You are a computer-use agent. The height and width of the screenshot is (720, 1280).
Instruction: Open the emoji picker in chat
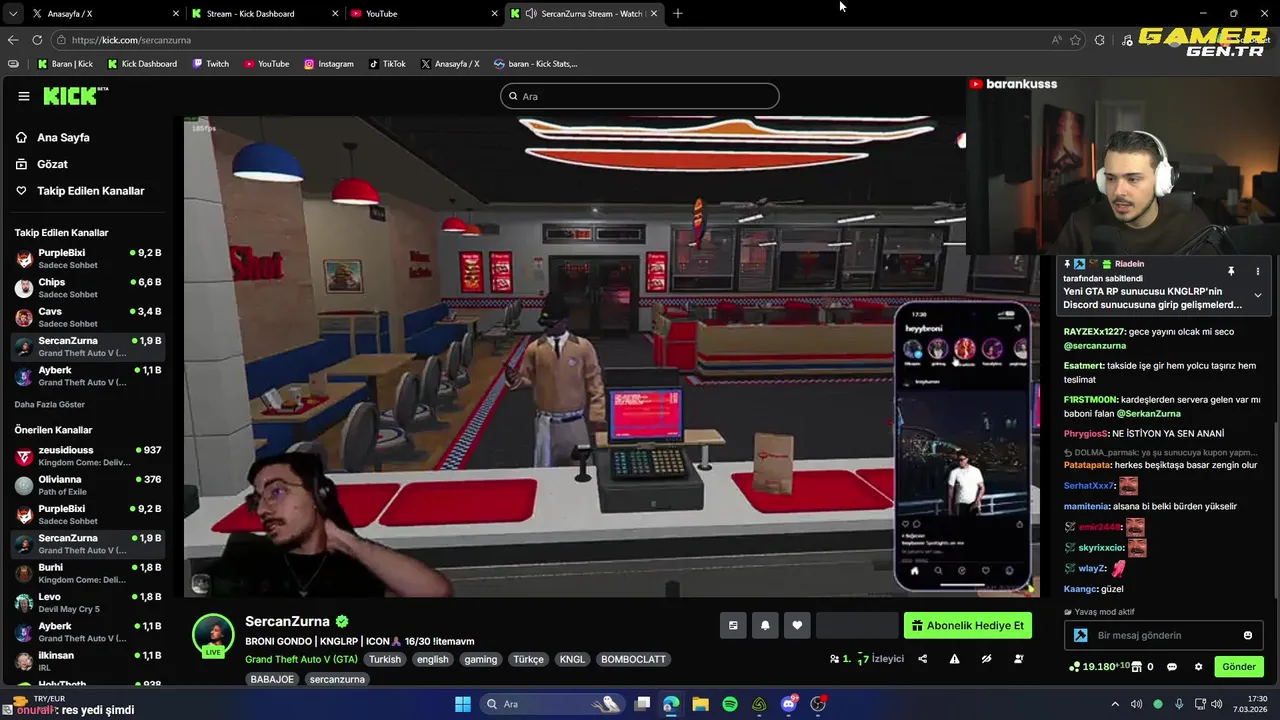tap(1248, 635)
